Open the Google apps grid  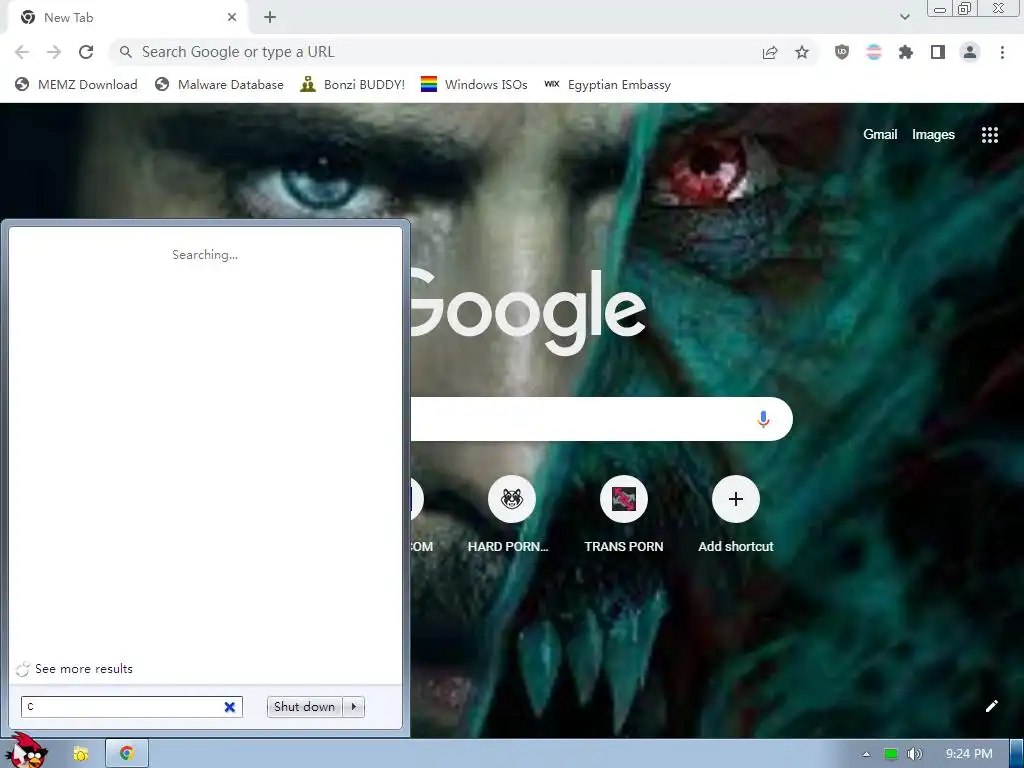coord(989,135)
